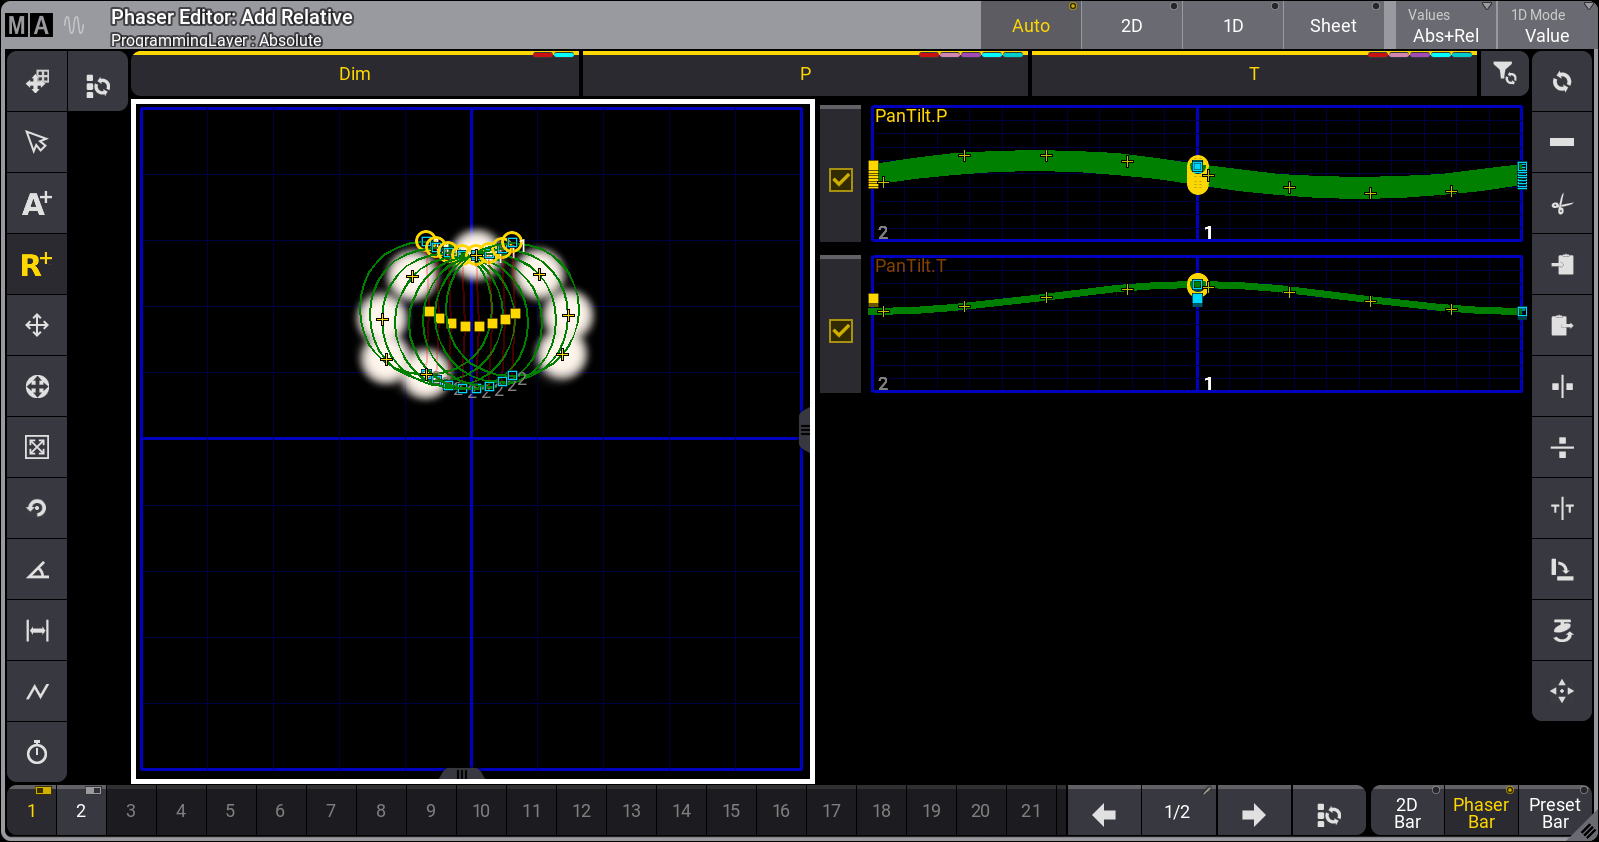Screen dimensions: 1599x842
Task: Activate the Add Absolute (A+) tool
Action: tap(37, 204)
